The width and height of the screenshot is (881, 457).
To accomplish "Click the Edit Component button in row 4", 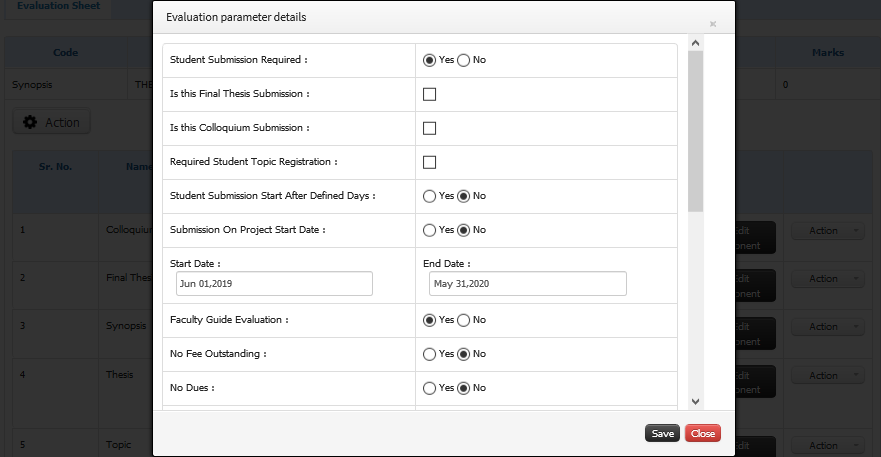I will [x=755, y=382].
